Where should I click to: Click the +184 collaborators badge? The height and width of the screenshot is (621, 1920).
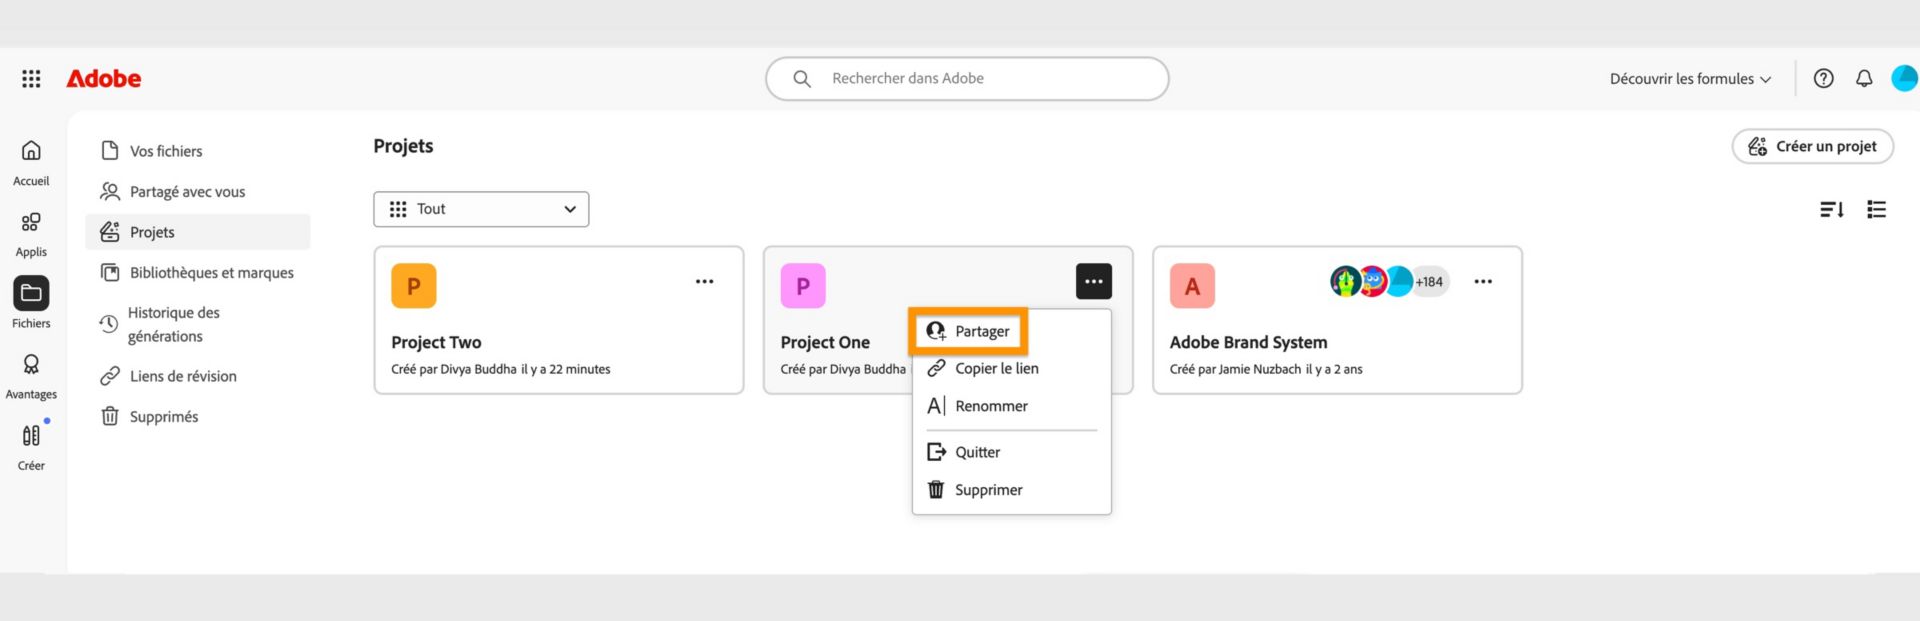(1430, 282)
